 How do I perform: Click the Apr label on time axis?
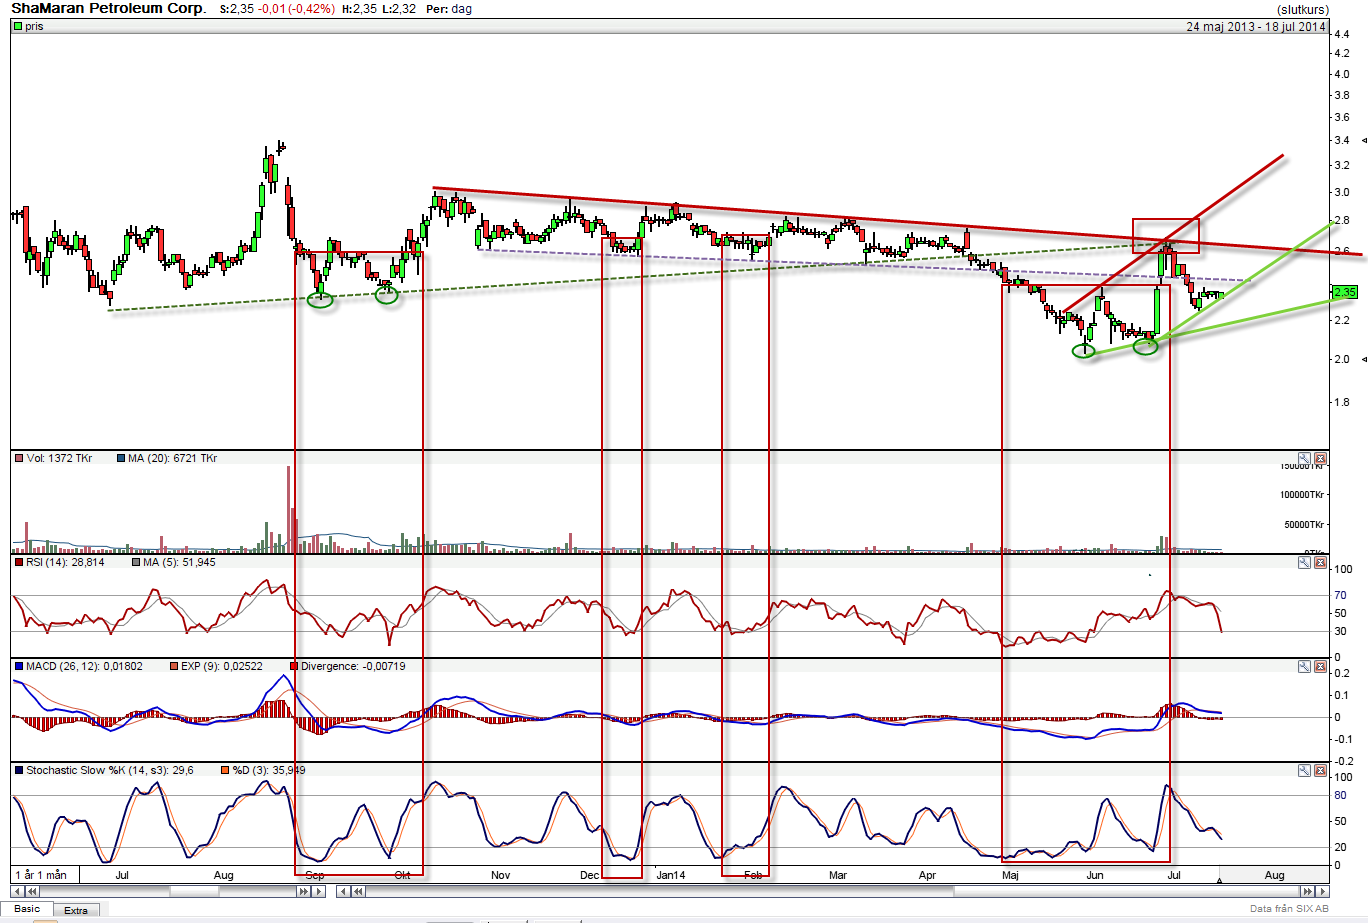click(x=927, y=875)
